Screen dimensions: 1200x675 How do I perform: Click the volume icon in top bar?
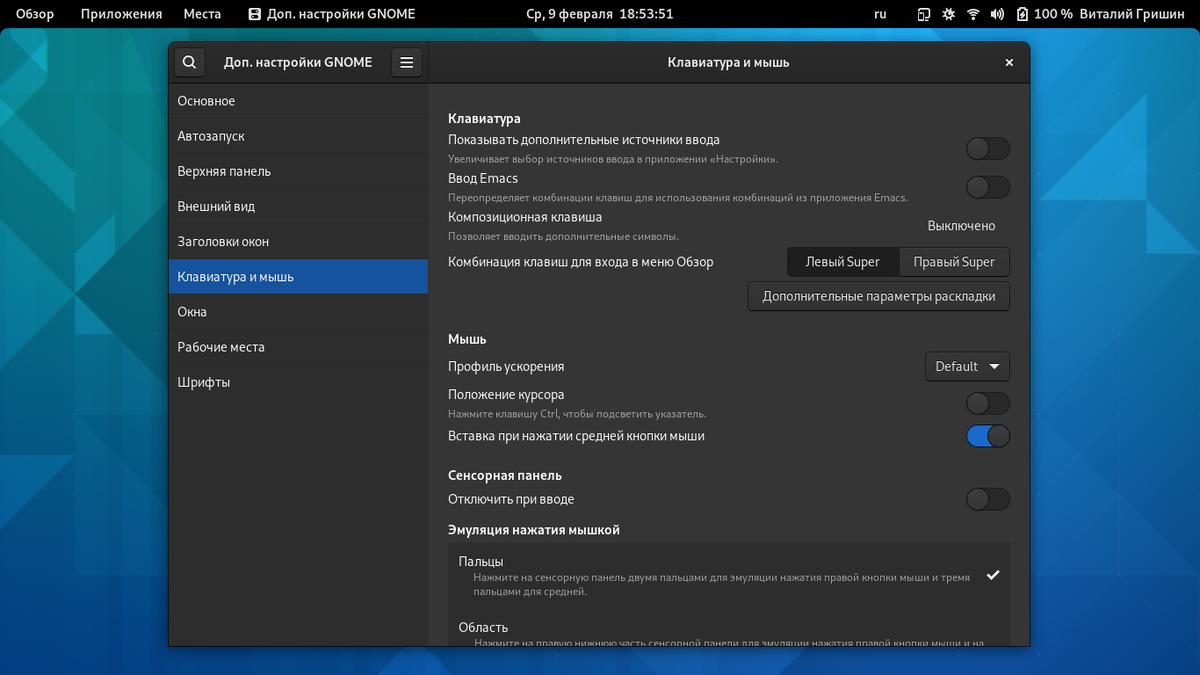(x=997, y=14)
